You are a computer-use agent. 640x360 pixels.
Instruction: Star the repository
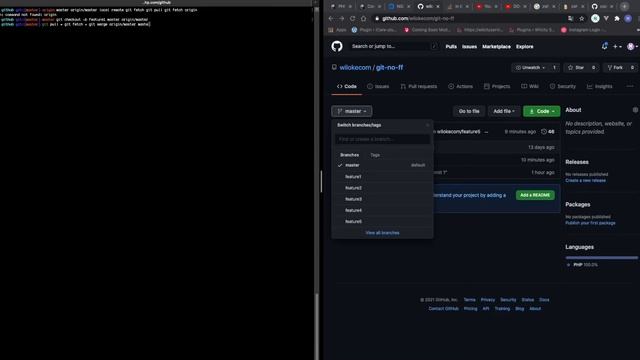click(576, 67)
